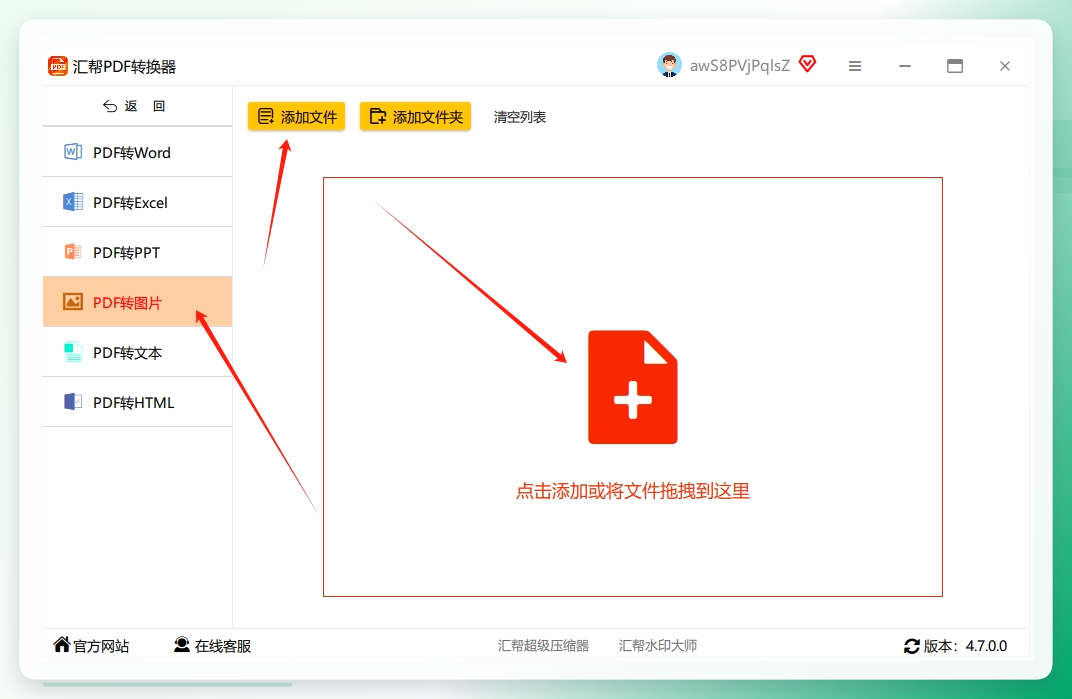The width and height of the screenshot is (1072, 699).
Task: Select PDF转PPT in sidebar
Action: pyautogui.click(x=137, y=252)
